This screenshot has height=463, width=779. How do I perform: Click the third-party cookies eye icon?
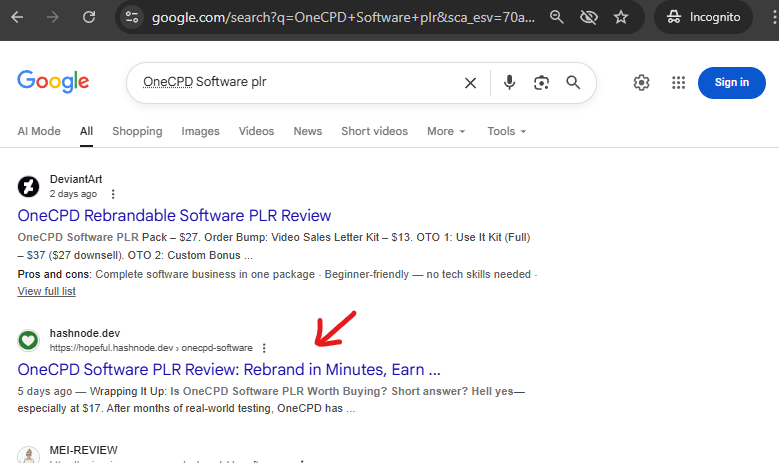[589, 17]
